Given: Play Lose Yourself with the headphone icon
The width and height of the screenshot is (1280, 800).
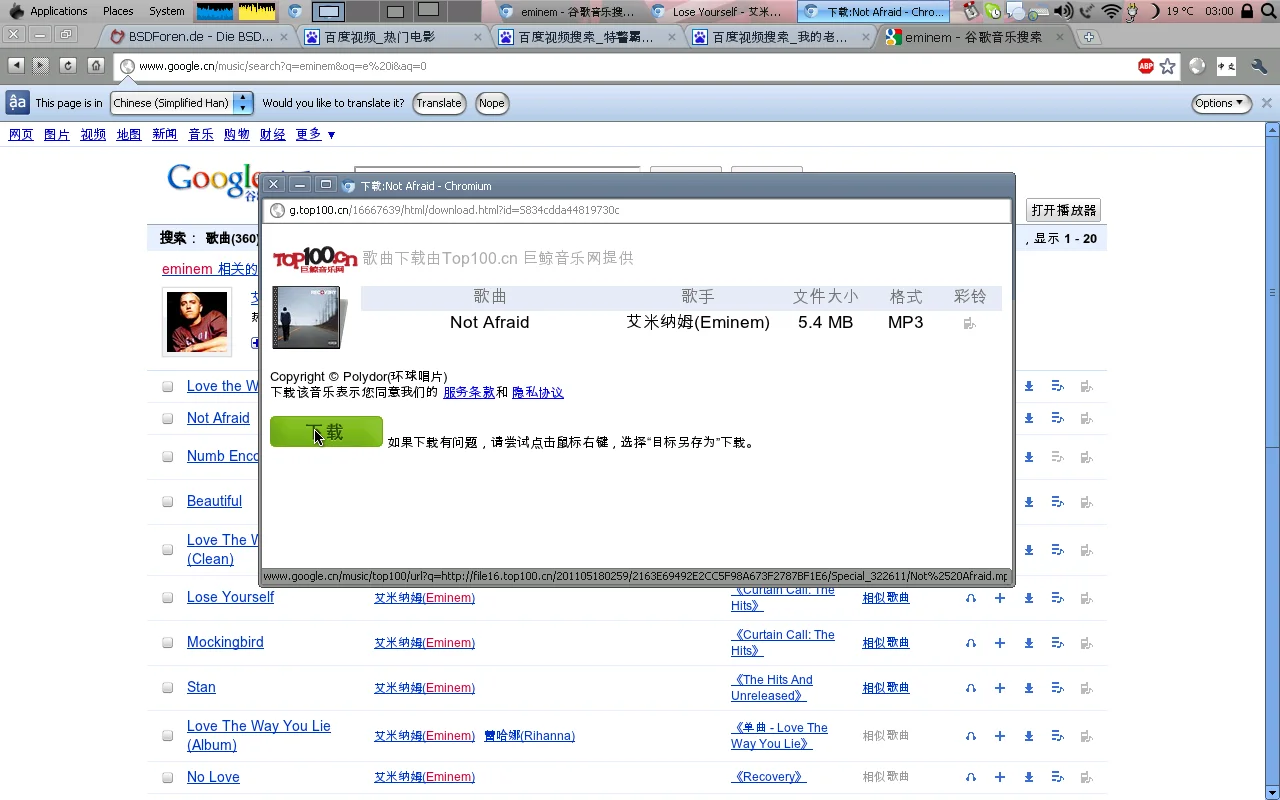Looking at the screenshot, I should click(x=971, y=598).
